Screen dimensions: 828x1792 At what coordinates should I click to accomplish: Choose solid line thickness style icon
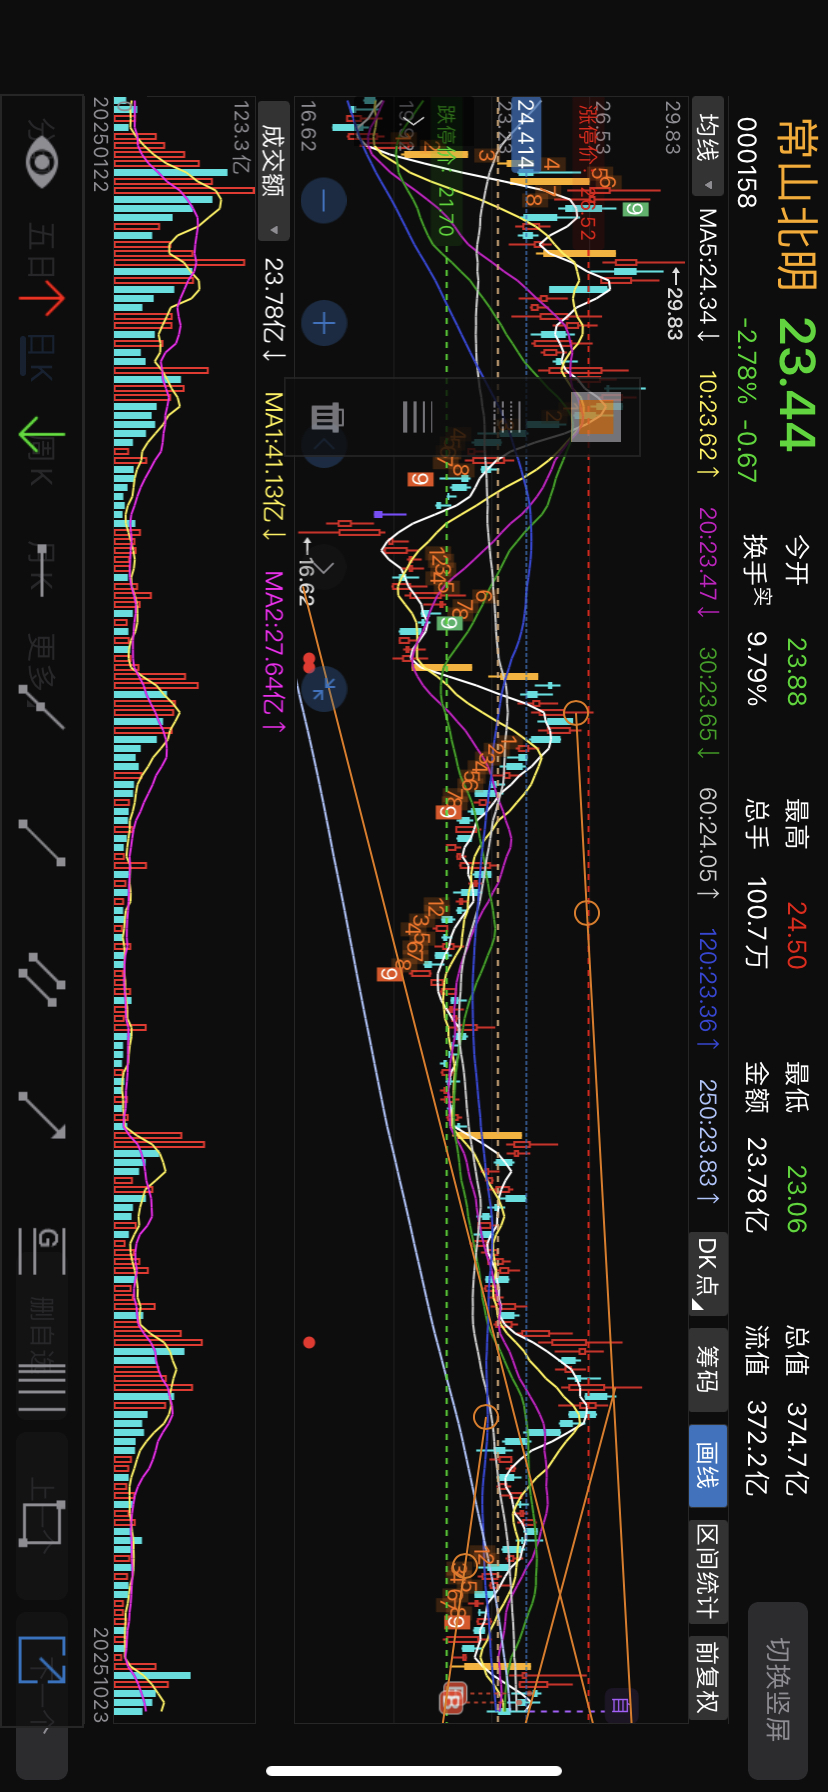(417, 417)
